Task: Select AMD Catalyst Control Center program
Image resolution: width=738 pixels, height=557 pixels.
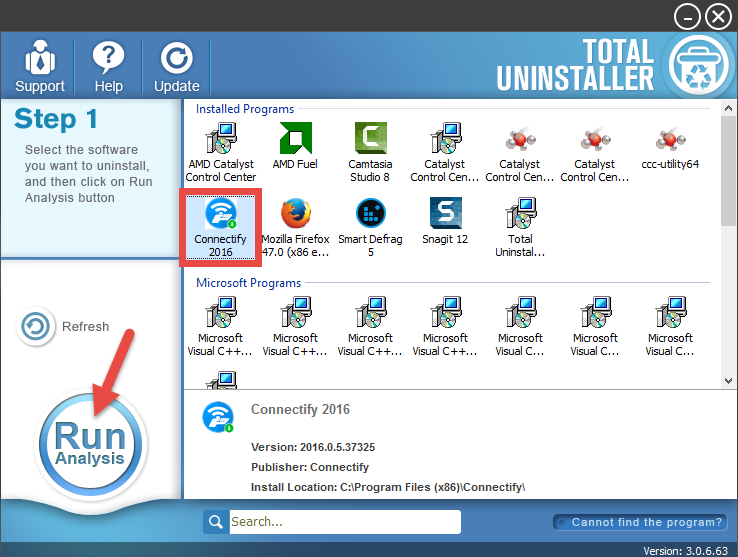Action: pos(221,152)
